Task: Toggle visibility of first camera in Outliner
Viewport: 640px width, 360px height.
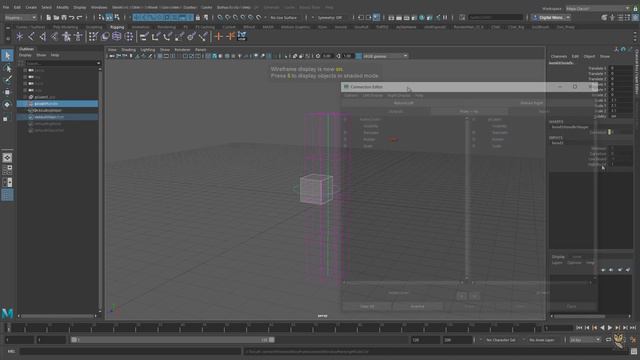Action: tap(31, 70)
